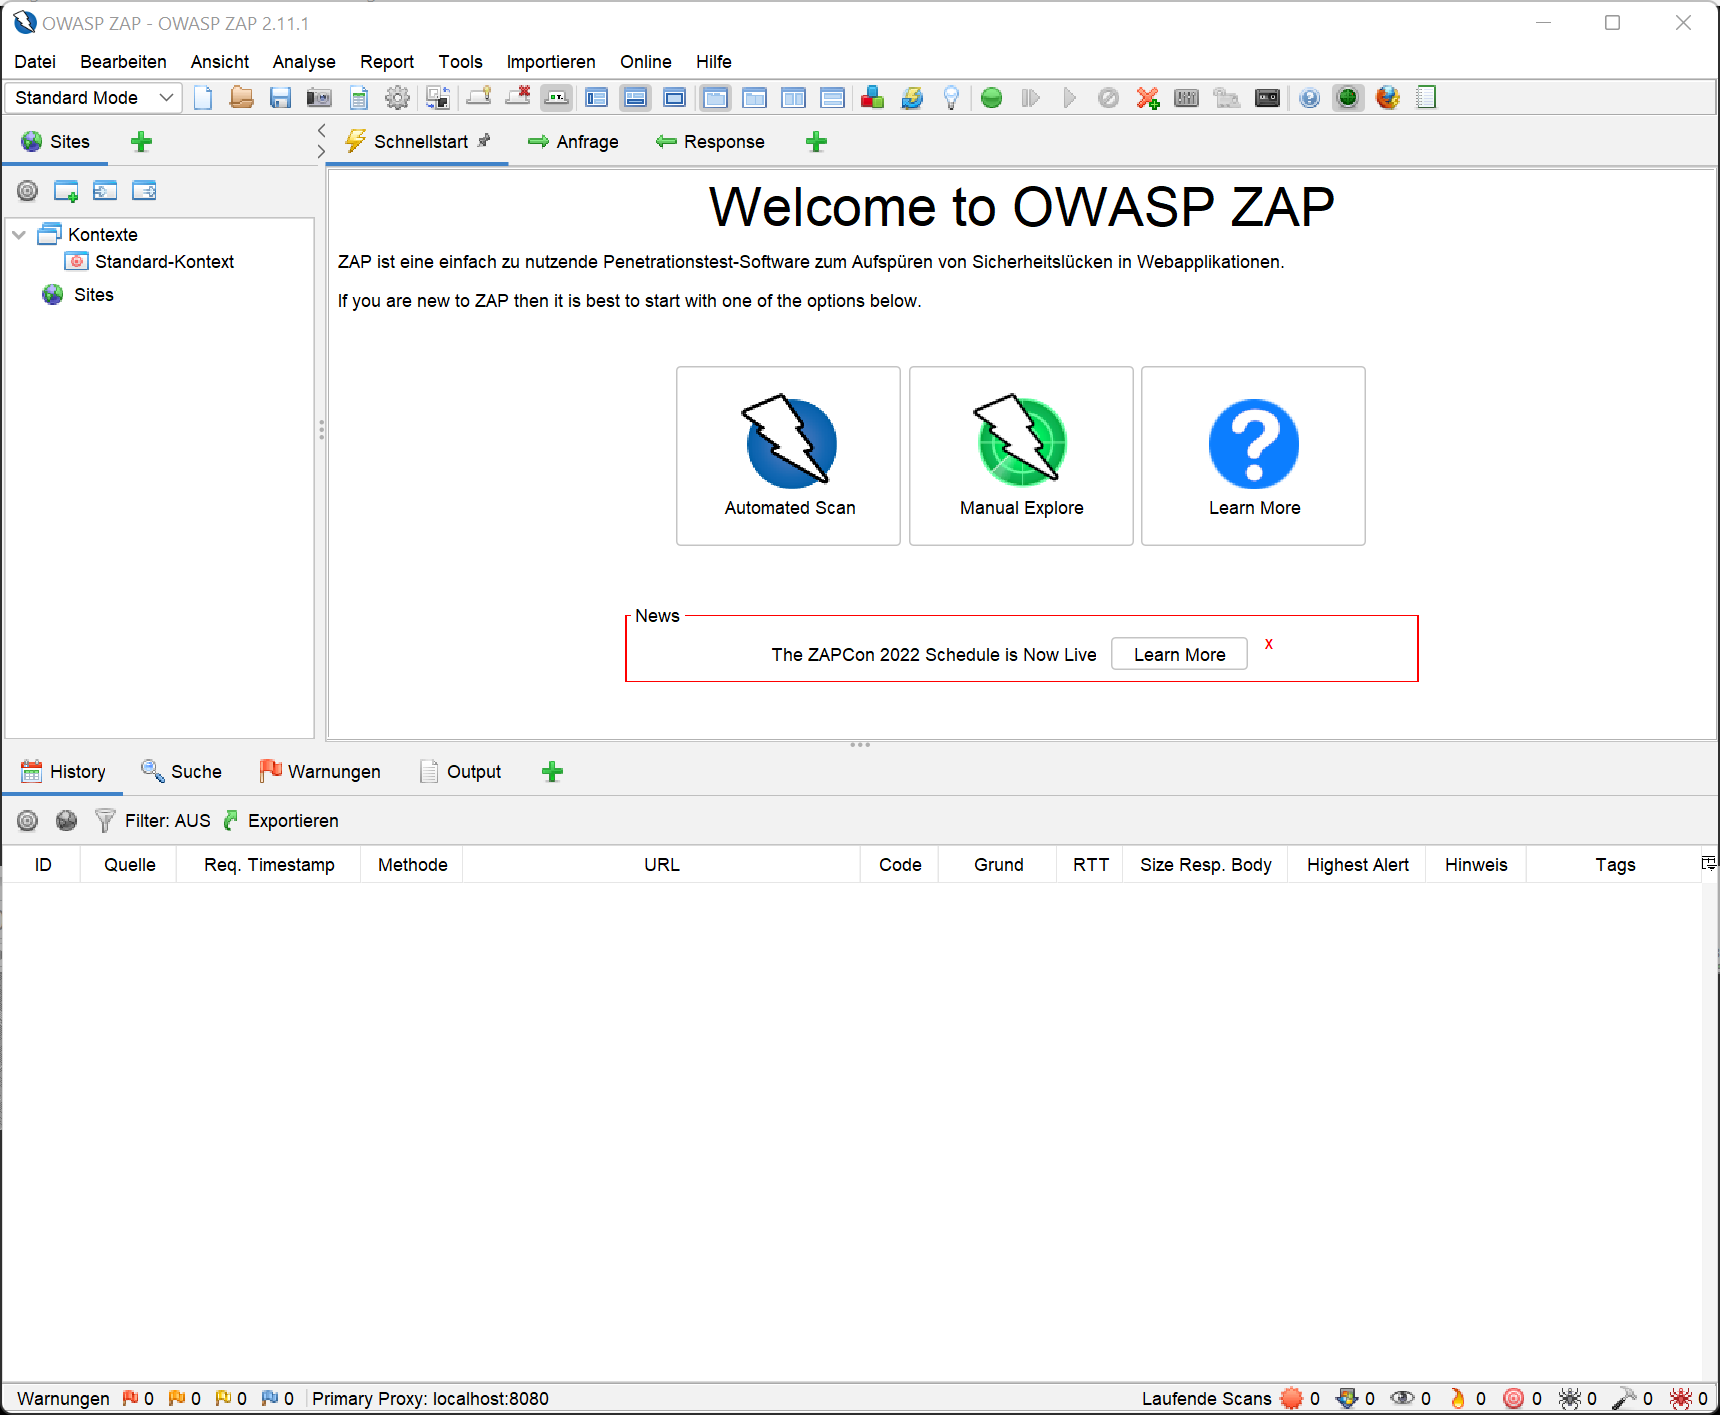Take a session snapshot with the camera icon
The image size is (1720, 1415).
coord(319,98)
